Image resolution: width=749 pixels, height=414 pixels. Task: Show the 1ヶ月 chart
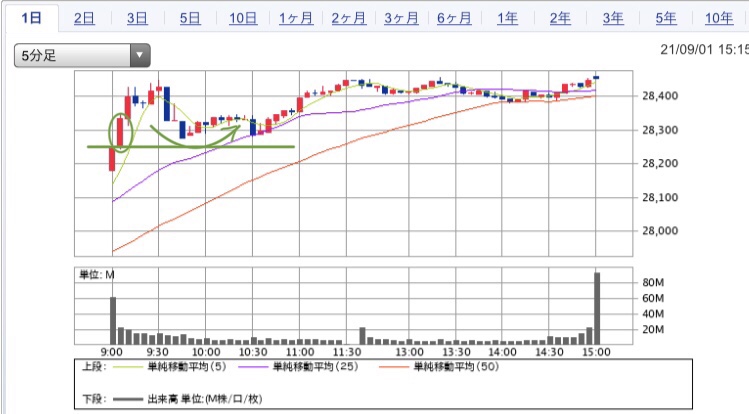[x=296, y=18]
